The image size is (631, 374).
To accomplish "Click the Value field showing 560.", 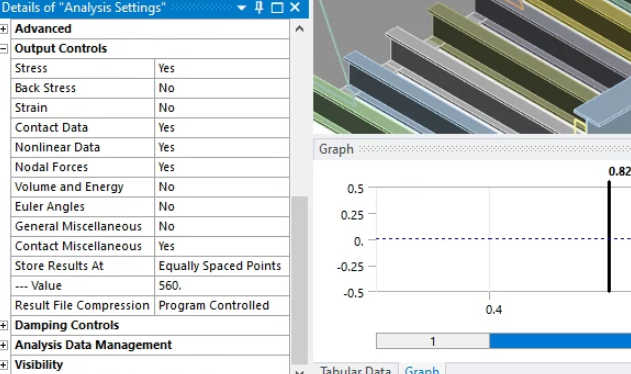I will (222, 285).
